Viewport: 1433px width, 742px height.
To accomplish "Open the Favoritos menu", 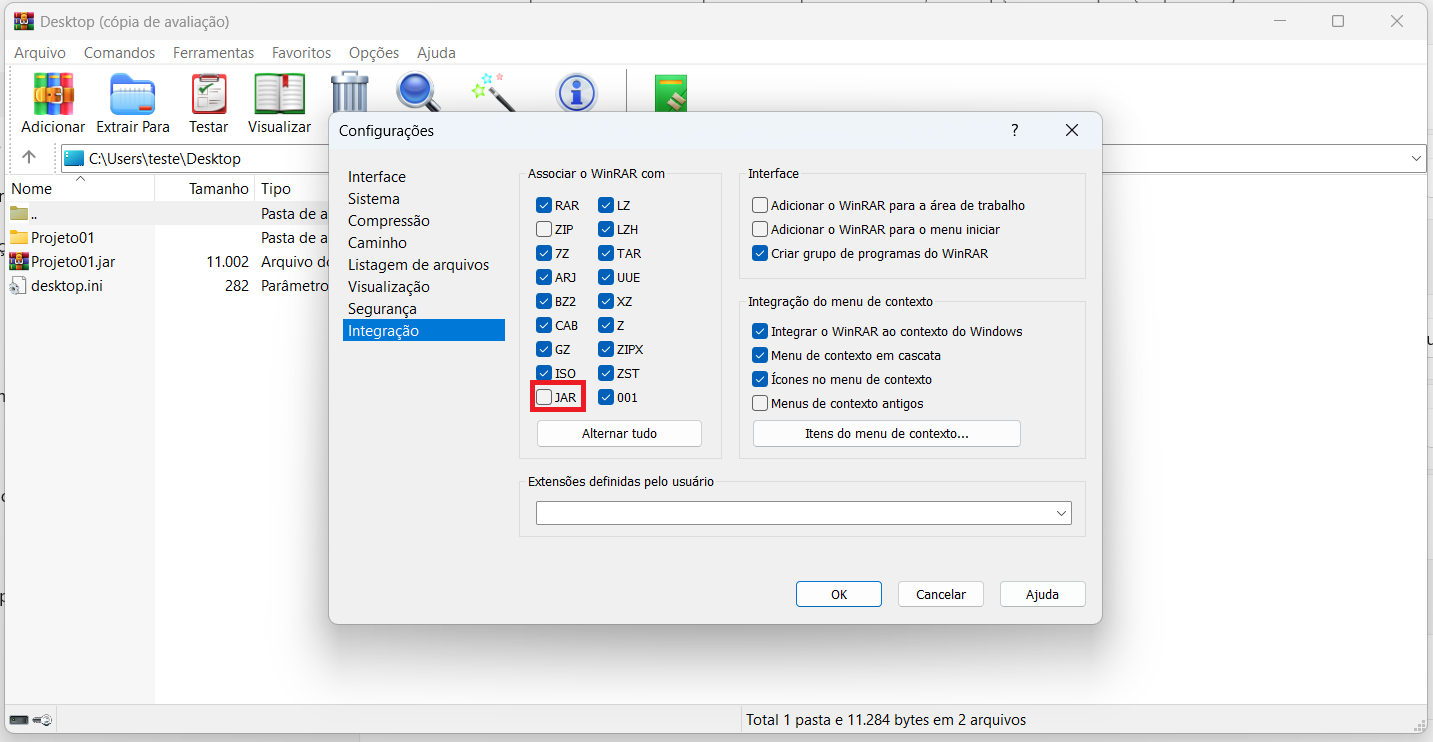I will [301, 53].
